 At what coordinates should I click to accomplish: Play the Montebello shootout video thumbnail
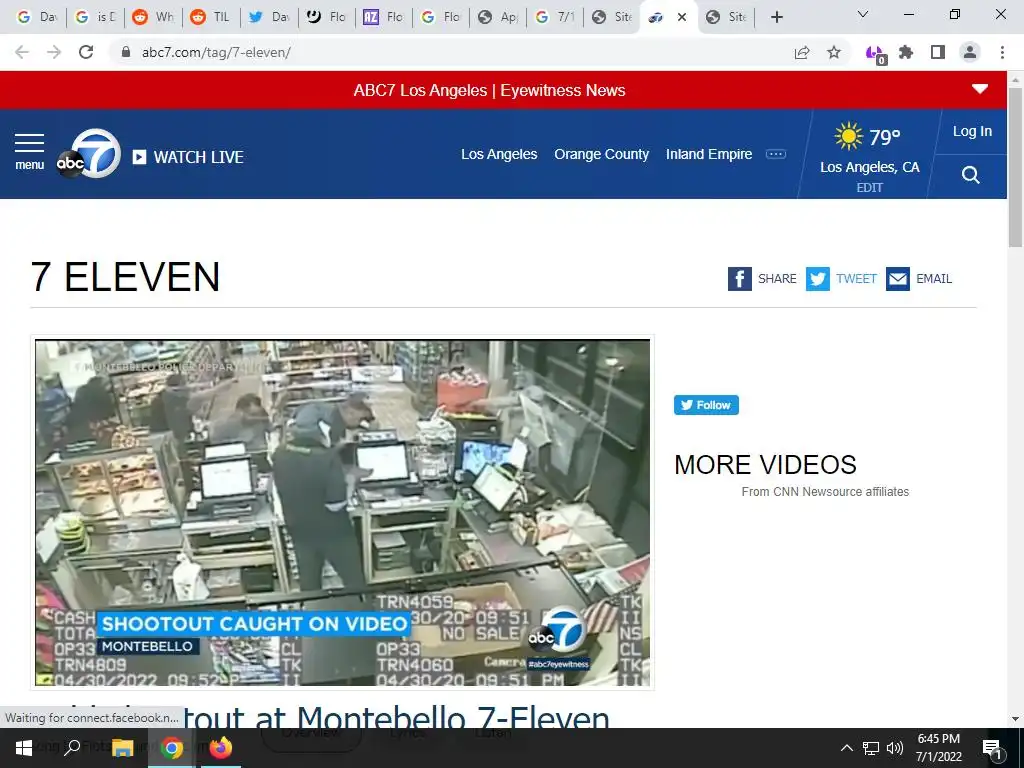(x=342, y=513)
